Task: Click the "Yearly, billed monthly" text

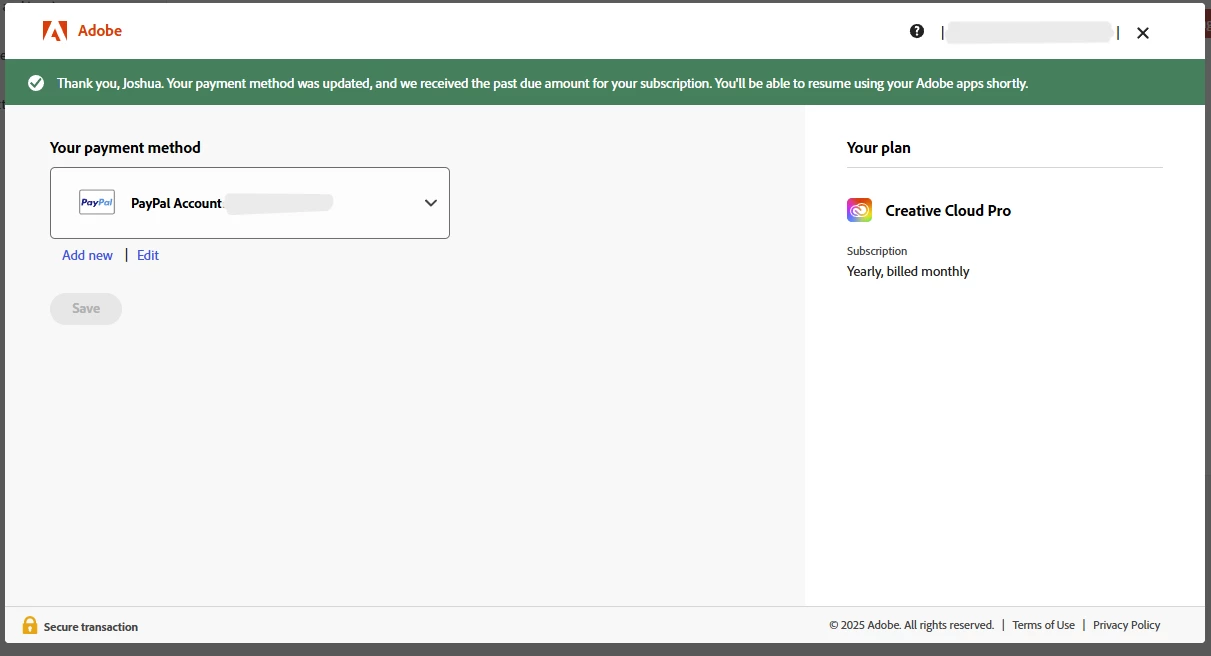Action: (908, 271)
